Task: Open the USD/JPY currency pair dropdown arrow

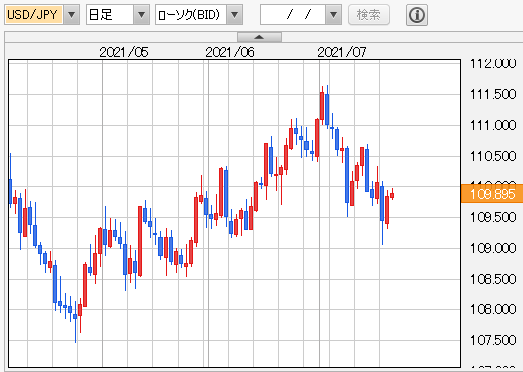Action: pos(71,15)
